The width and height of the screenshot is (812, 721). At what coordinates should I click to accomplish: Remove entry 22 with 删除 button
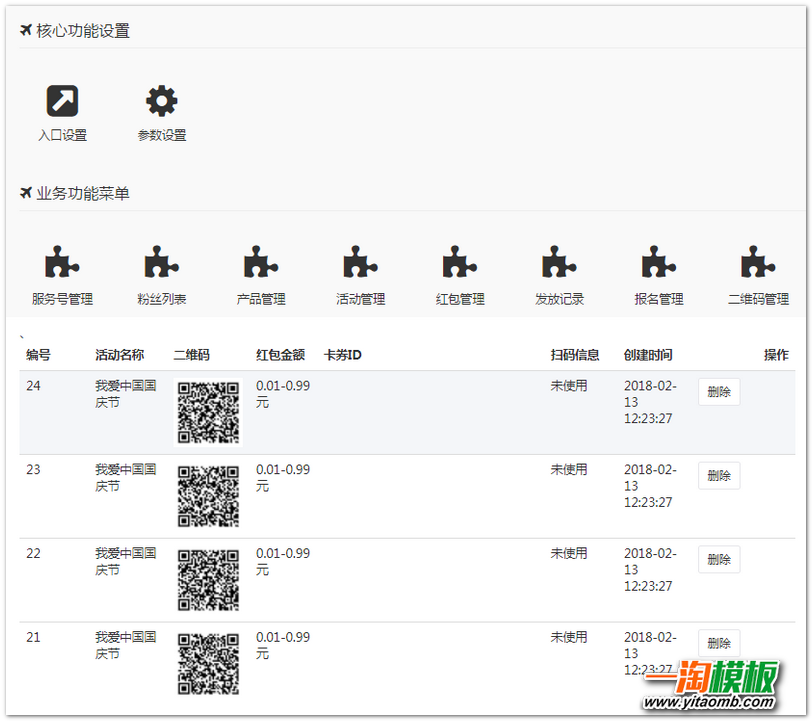pos(719,559)
